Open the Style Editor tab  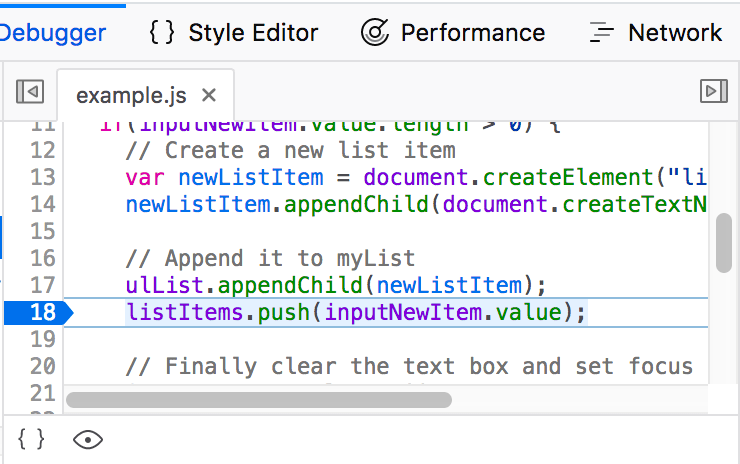tap(233, 32)
